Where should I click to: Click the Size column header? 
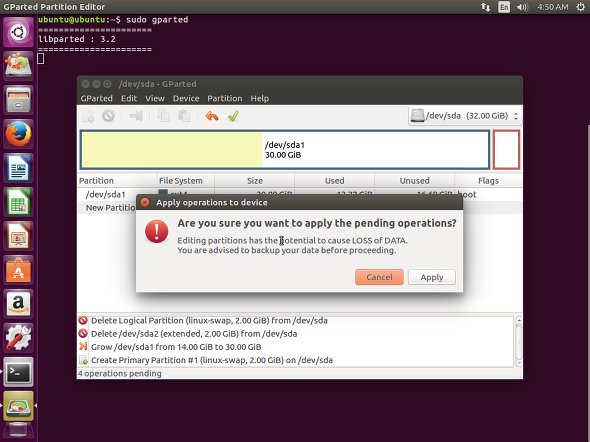pyautogui.click(x=255, y=181)
